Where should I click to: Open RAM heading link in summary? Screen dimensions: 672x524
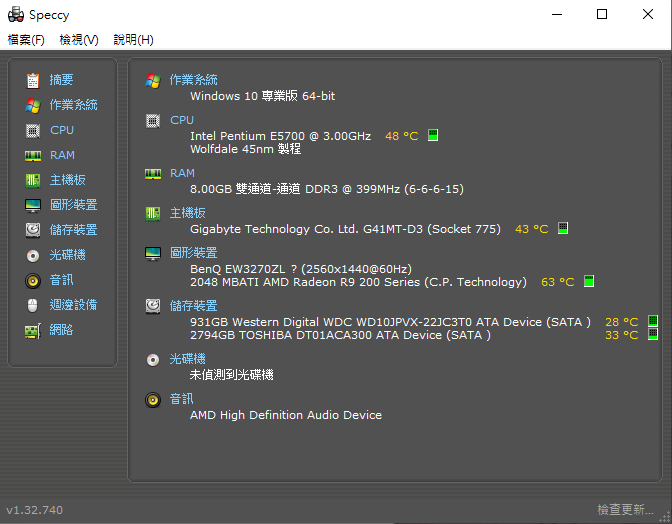[182, 173]
